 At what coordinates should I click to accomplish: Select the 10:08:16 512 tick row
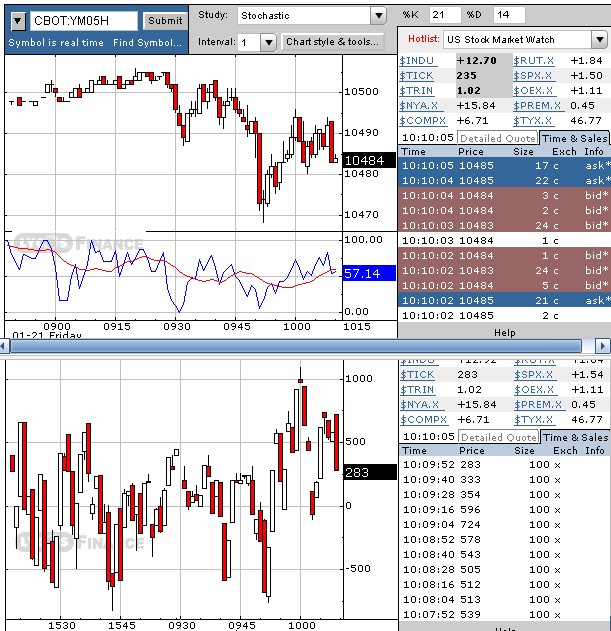(x=504, y=584)
